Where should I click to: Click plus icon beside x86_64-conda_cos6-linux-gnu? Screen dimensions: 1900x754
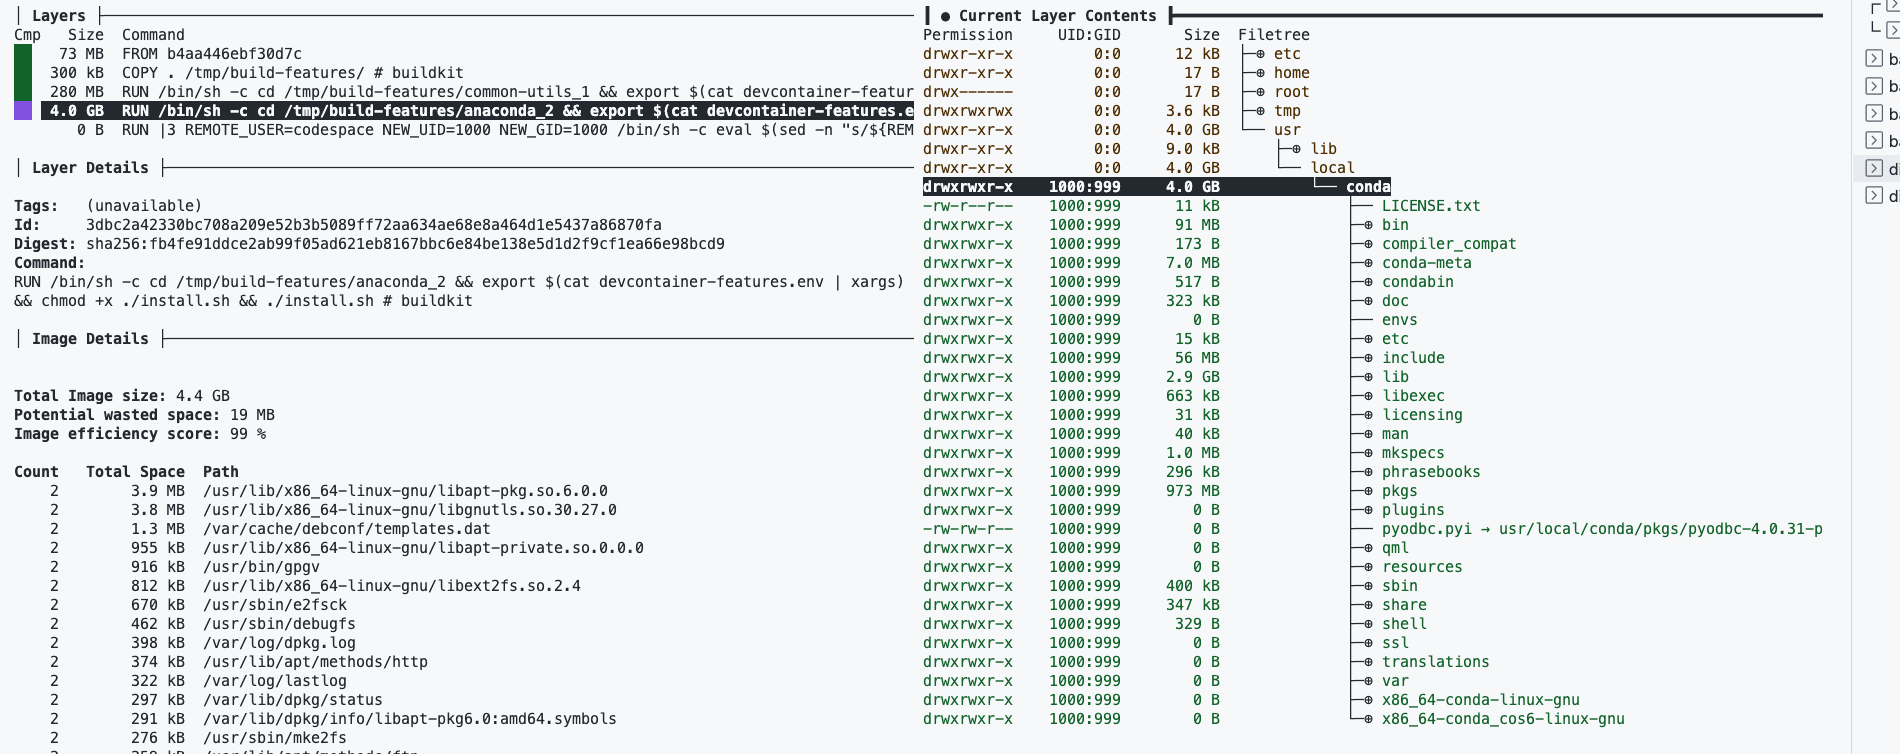pyautogui.click(x=1368, y=719)
